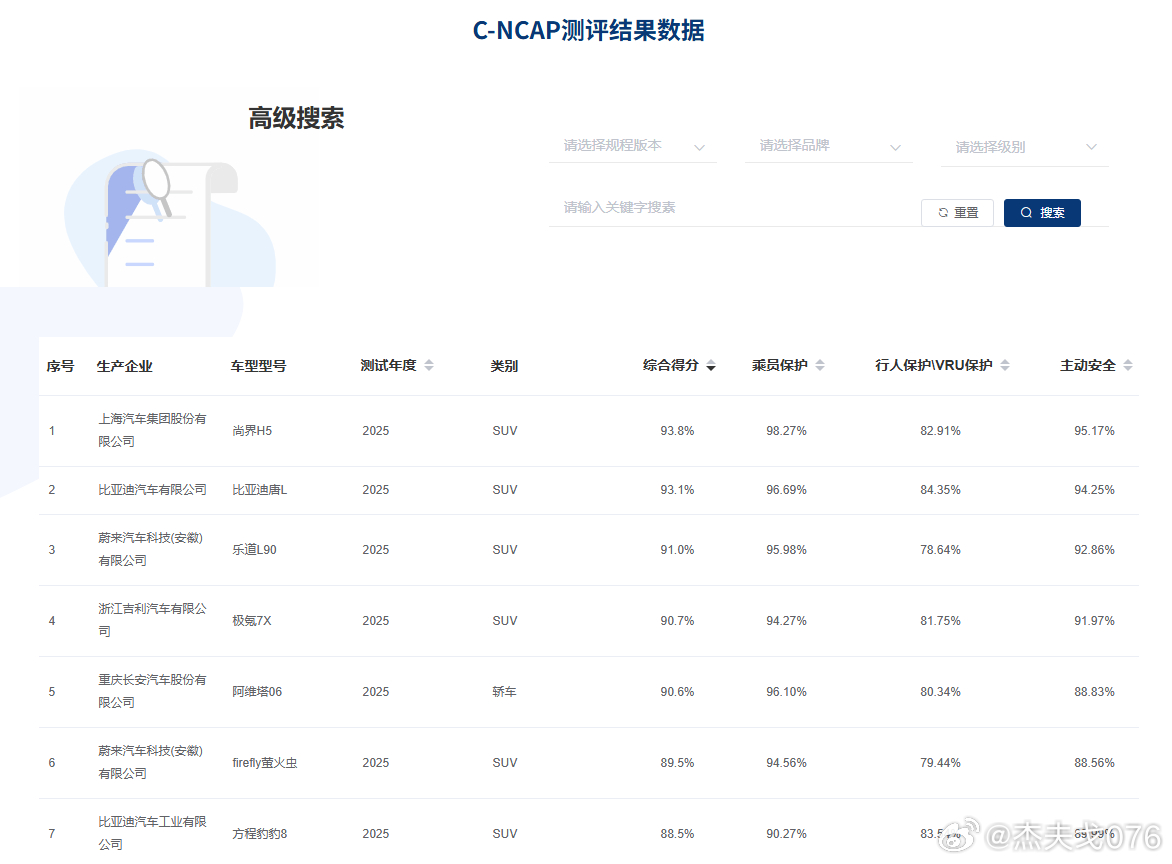Click the 84.35% pedestrian protection value
This screenshot has height=864, width=1172.
pyautogui.click(x=940, y=490)
